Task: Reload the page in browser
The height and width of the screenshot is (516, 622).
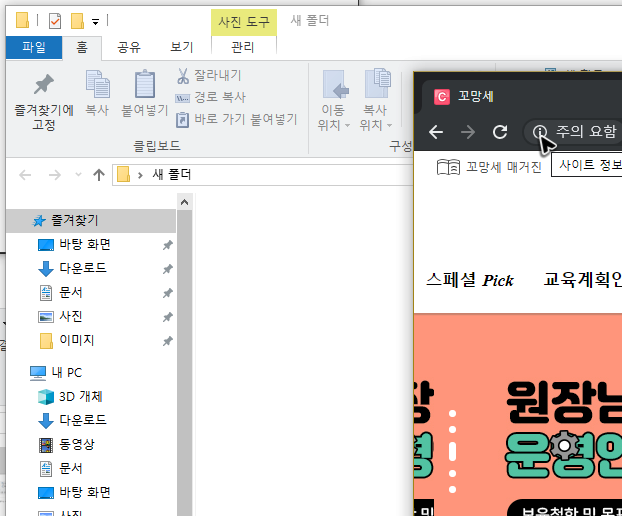Action: (x=500, y=132)
